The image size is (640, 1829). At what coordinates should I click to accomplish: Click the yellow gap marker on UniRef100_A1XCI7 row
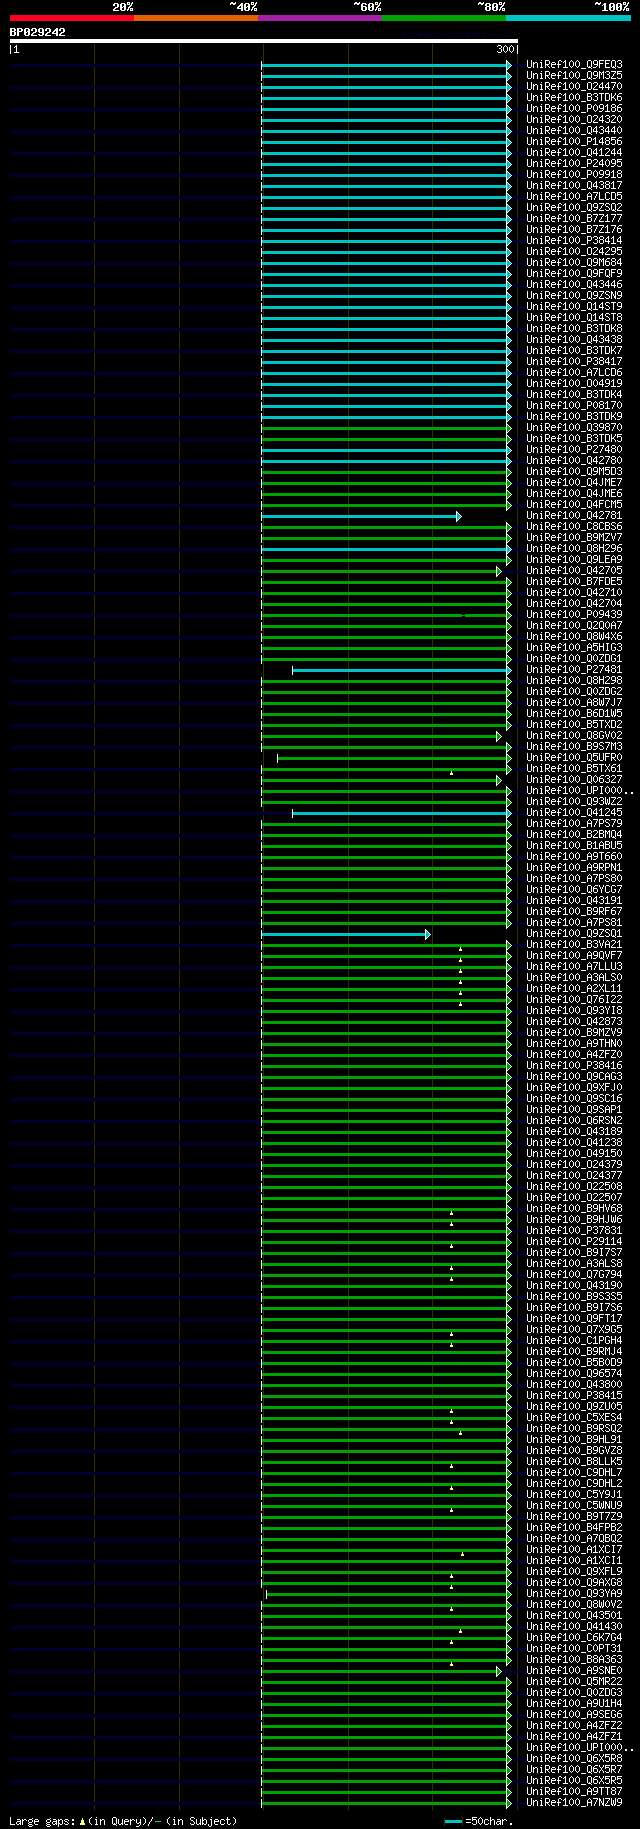pyautogui.click(x=462, y=1554)
